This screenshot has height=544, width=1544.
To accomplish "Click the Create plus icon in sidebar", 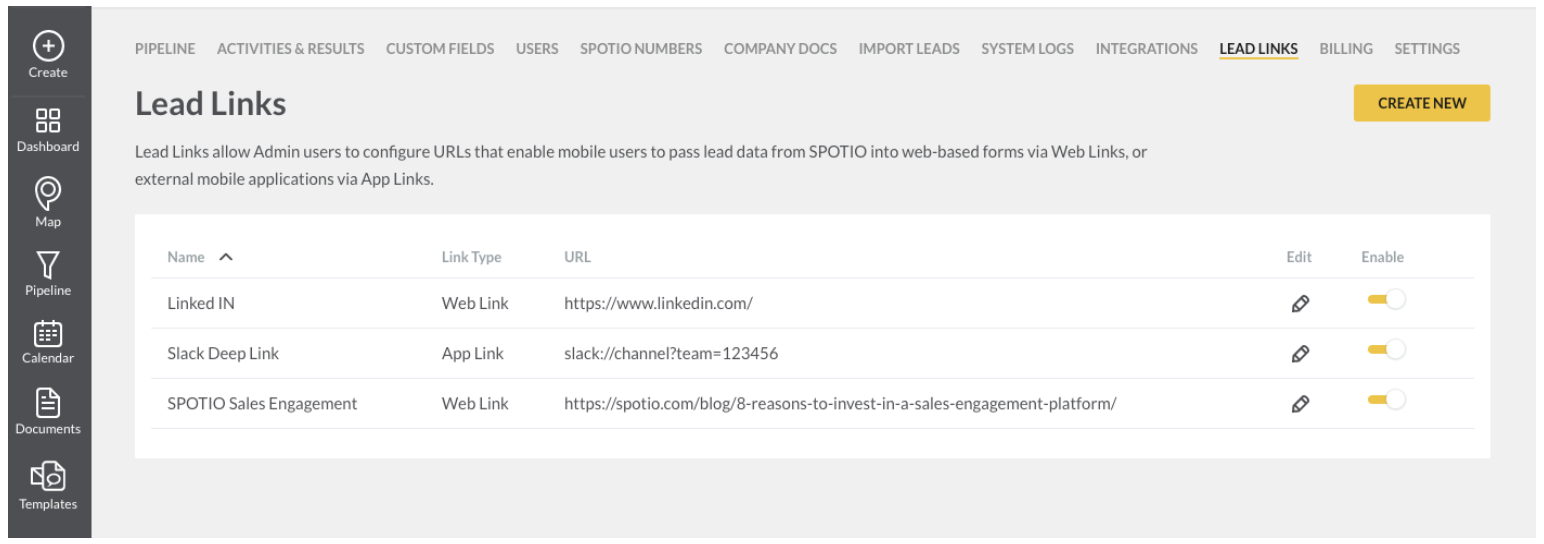I will pyautogui.click(x=48, y=45).
